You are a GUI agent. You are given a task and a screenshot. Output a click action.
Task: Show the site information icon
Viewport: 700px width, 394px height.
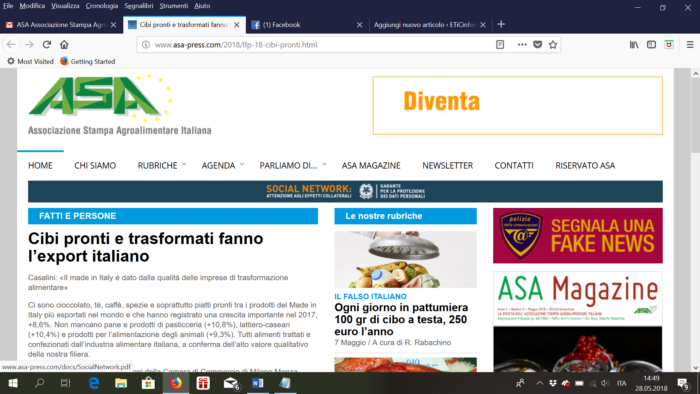click(x=146, y=45)
